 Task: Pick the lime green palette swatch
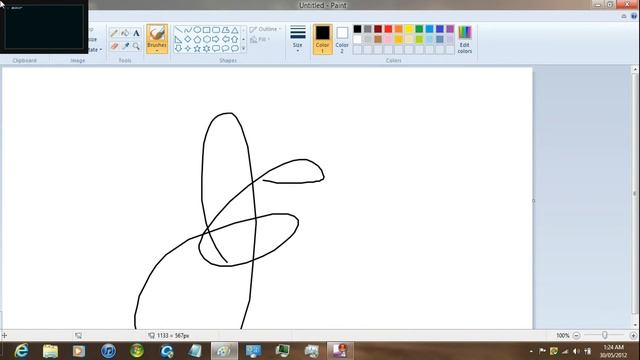click(419, 40)
